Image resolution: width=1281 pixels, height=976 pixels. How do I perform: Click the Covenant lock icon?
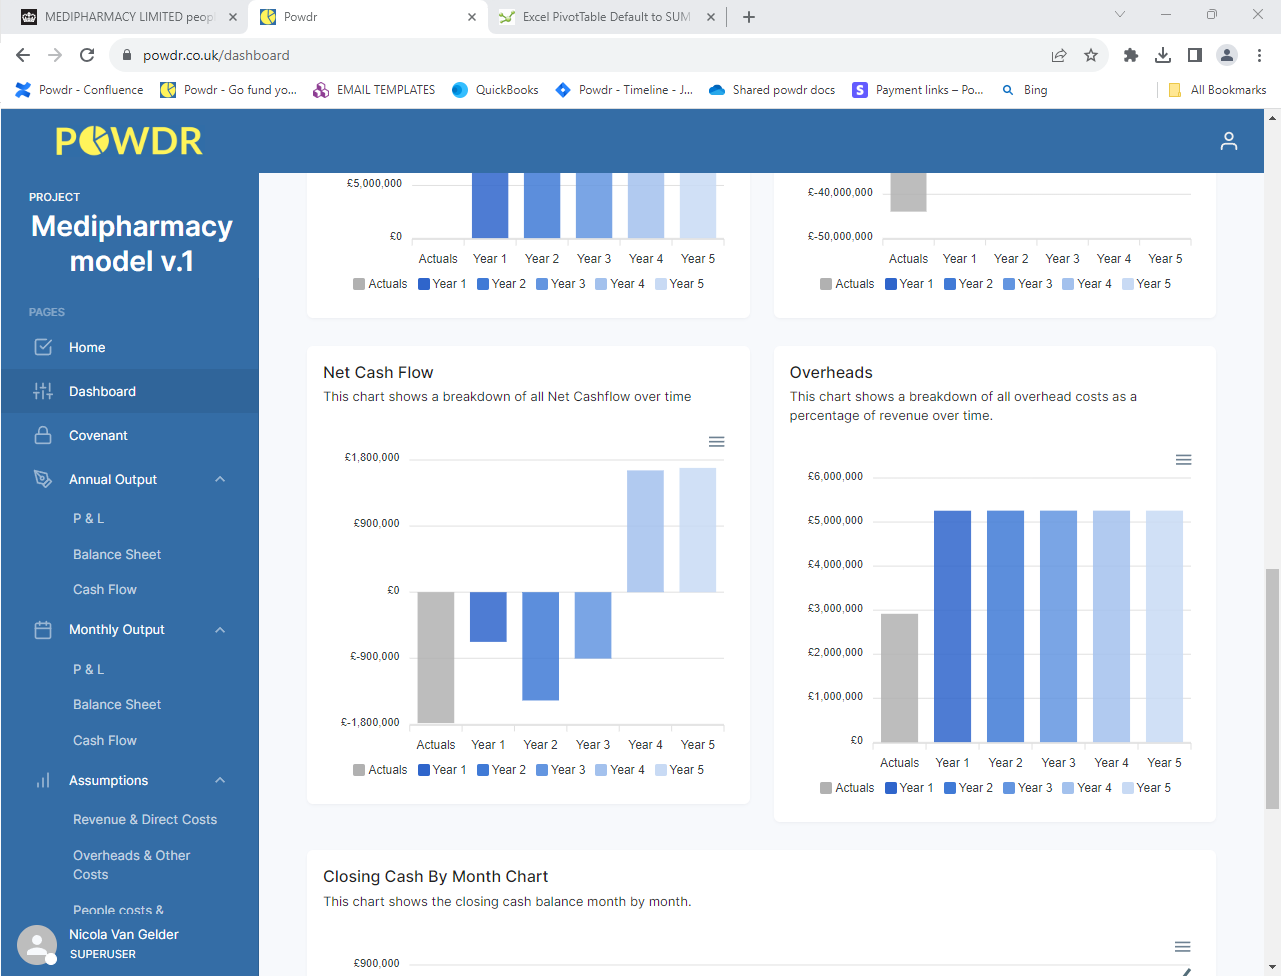tap(44, 435)
